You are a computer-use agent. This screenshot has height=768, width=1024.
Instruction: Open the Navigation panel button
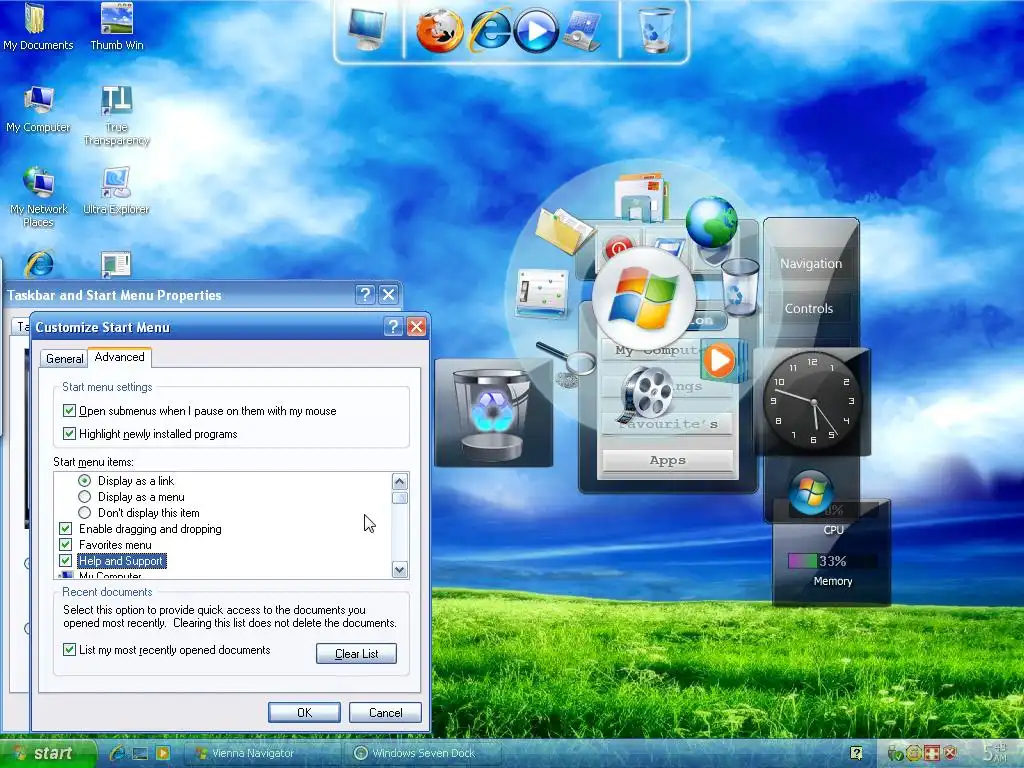811,264
